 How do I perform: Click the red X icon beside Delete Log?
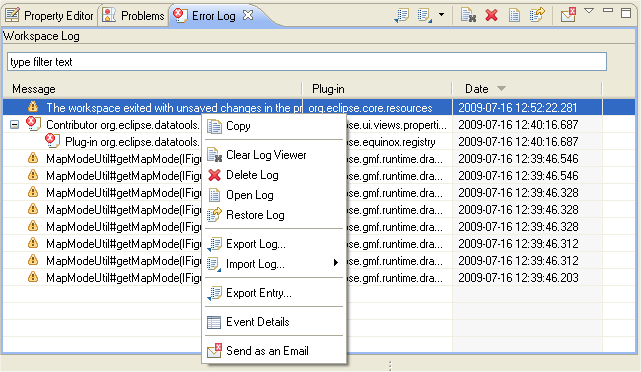pos(214,175)
